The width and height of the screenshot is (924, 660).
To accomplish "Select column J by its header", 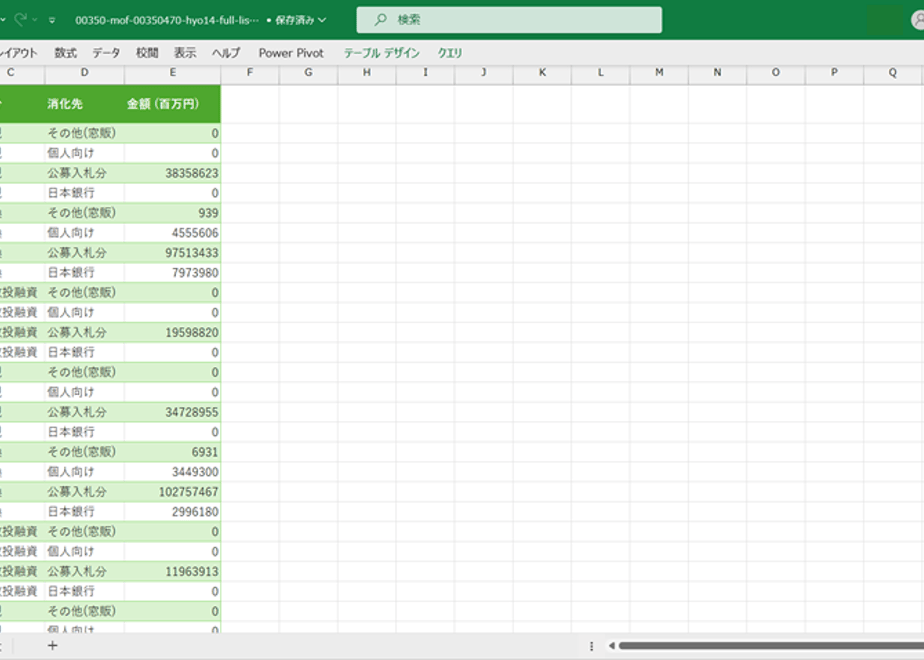I will point(484,72).
